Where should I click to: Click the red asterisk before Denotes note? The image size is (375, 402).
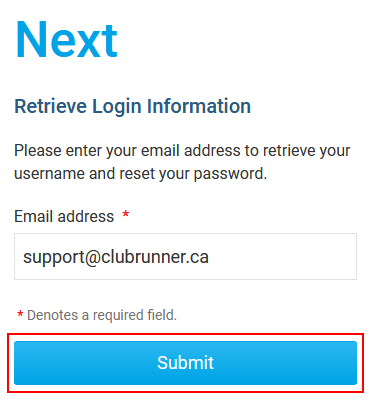tap(20, 314)
